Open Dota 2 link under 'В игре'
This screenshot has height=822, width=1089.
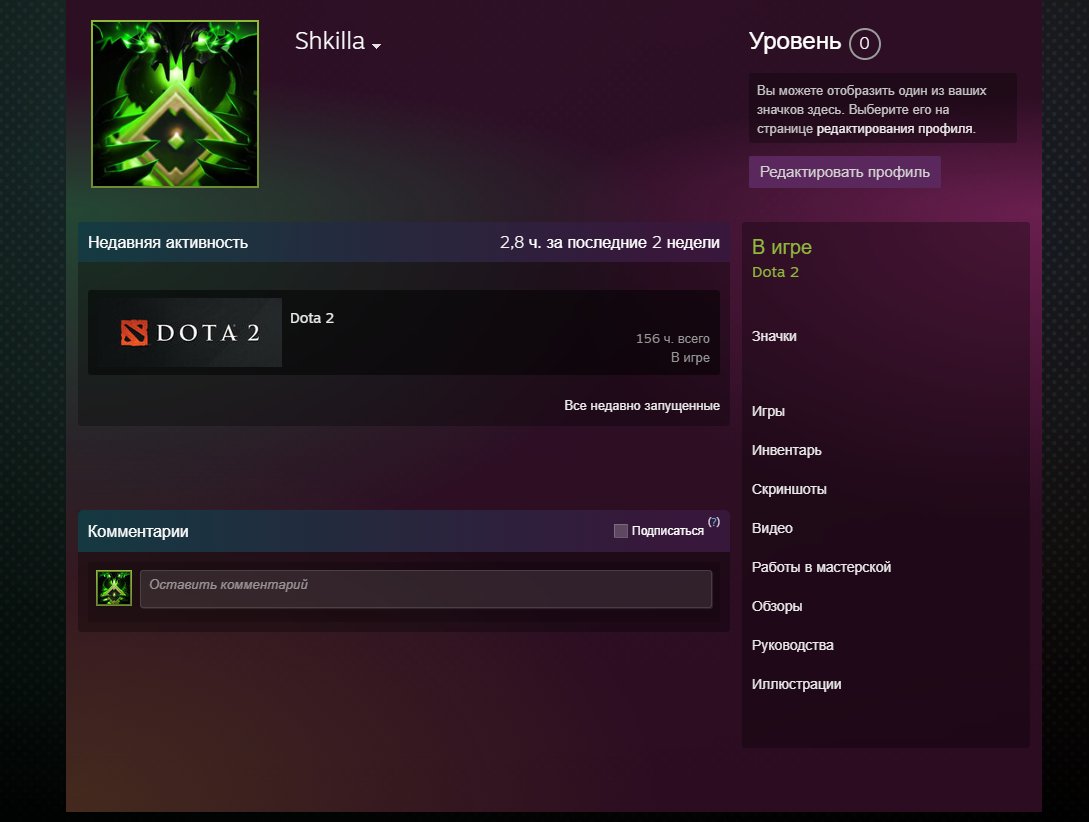[x=775, y=272]
